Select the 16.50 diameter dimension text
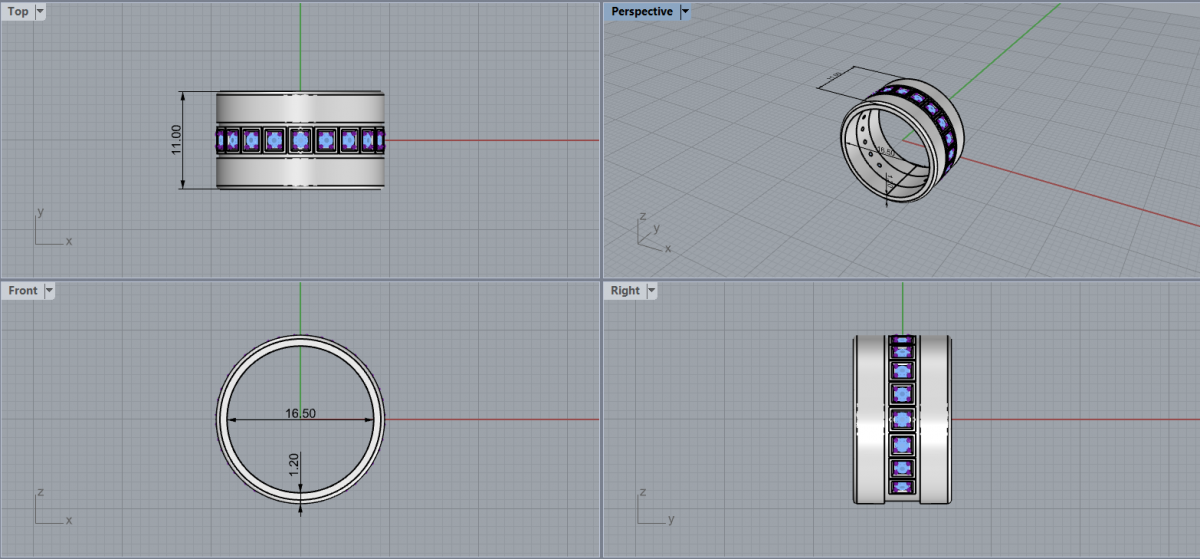The height and width of the screenshot is (559, 1200). [300, 413]
